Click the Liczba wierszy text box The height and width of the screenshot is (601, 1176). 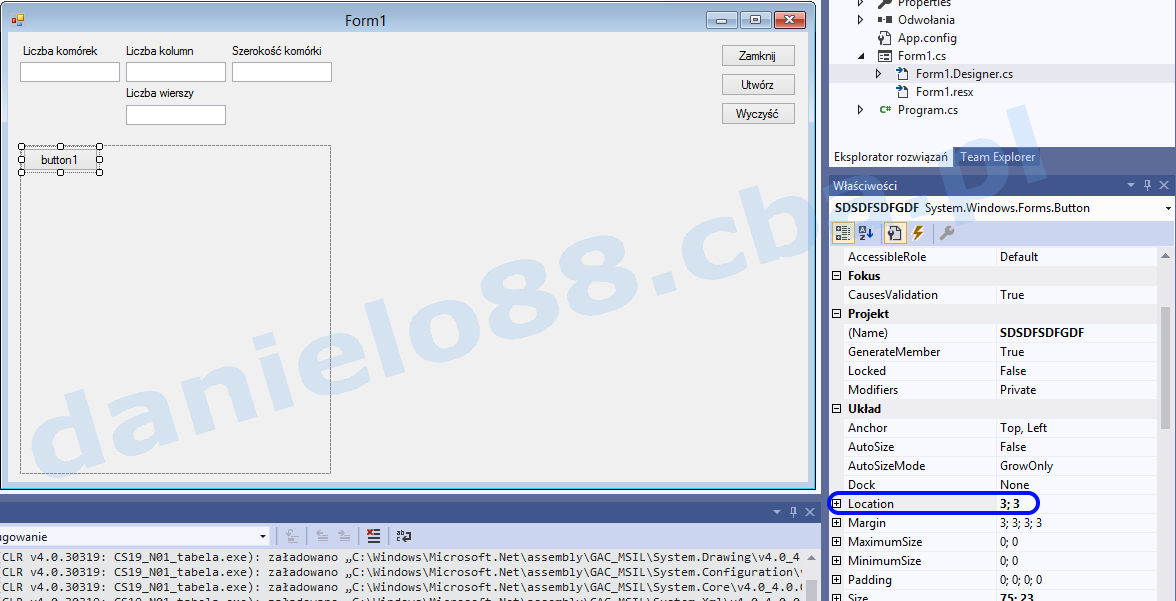[x=175, y=115]
